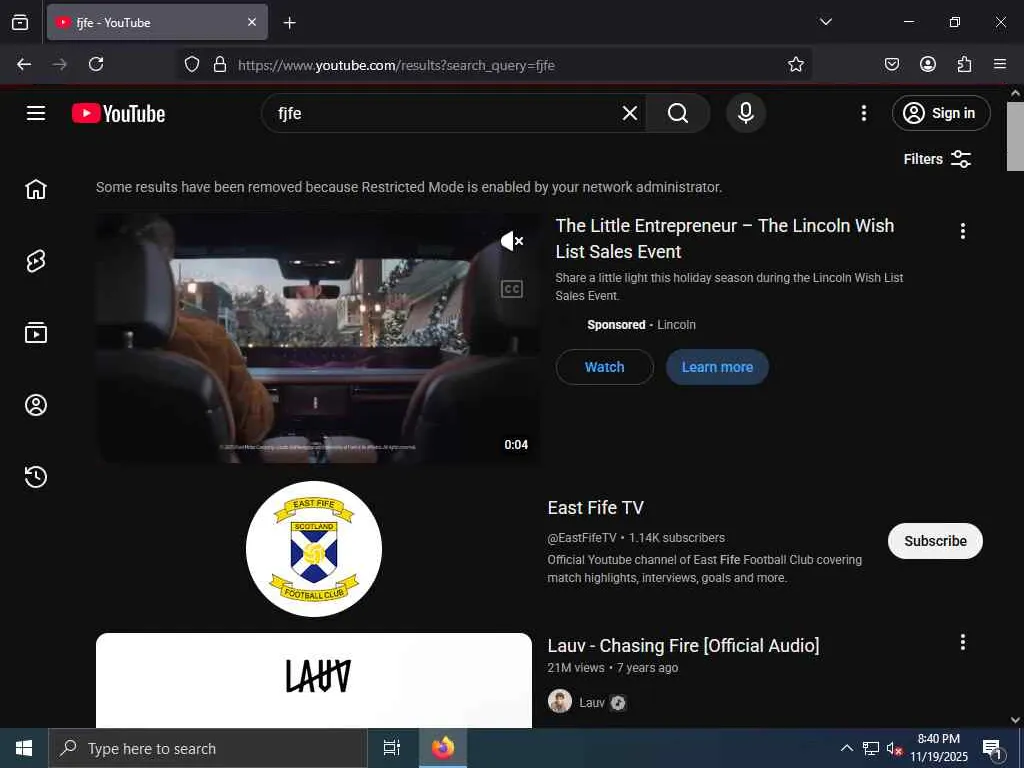This screenshot has height=768, width=1024.
Task: Open the Lauv channel avatar
Action: click(x=560, y=701)
